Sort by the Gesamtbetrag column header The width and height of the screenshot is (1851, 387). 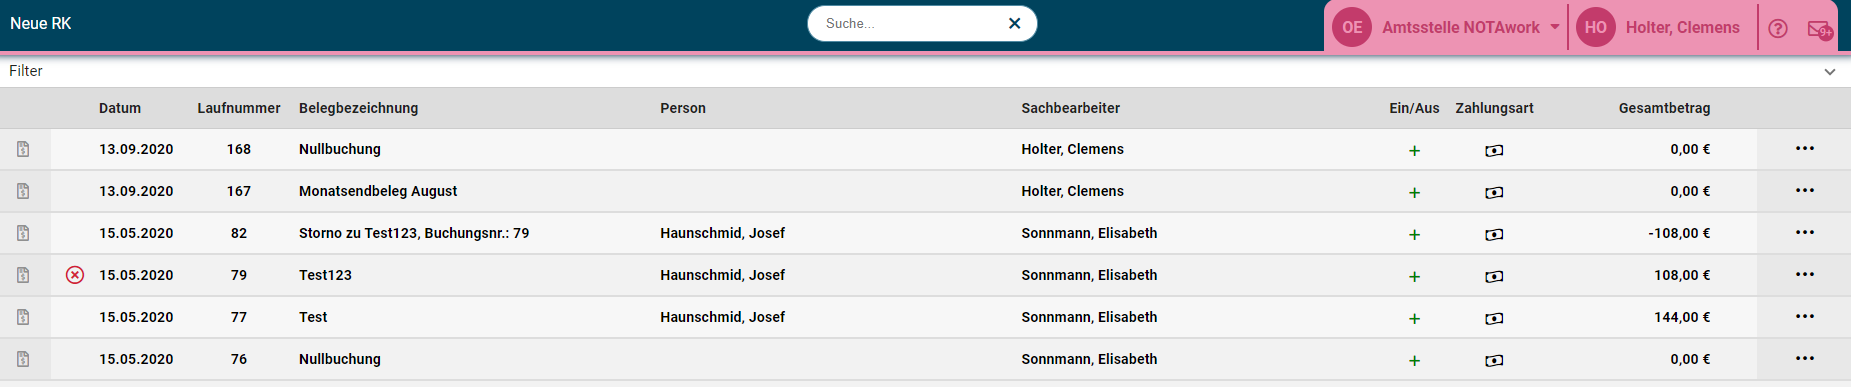[1664, 108]
